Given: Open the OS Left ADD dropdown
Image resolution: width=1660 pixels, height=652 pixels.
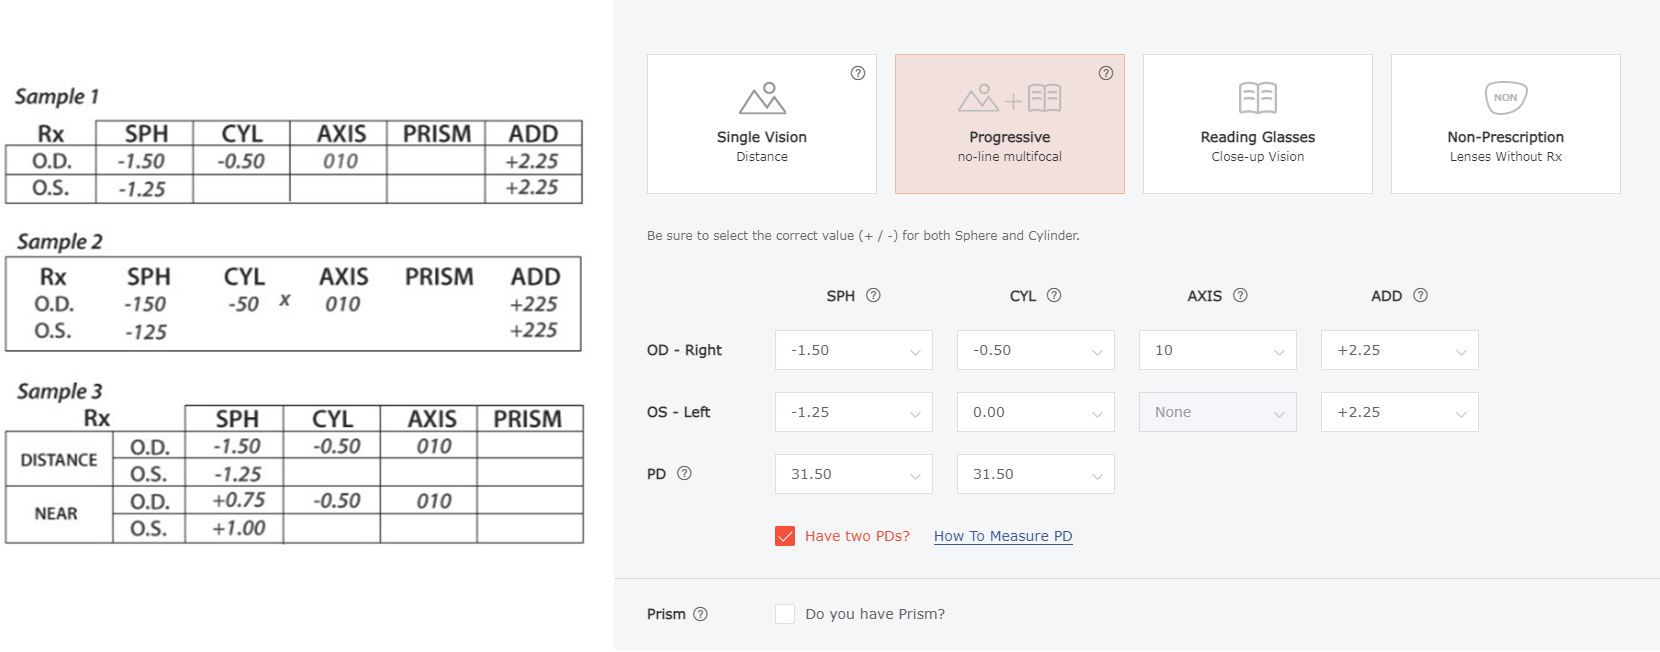Looking at the screenshot, I should 1399,412.
